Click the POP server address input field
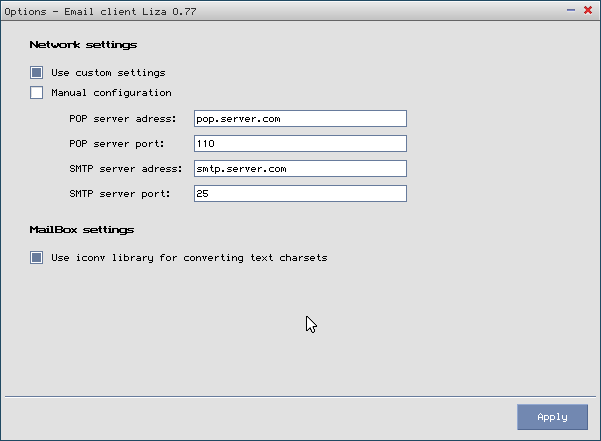The width and height of the screenshot is (601, 441). 300,119
